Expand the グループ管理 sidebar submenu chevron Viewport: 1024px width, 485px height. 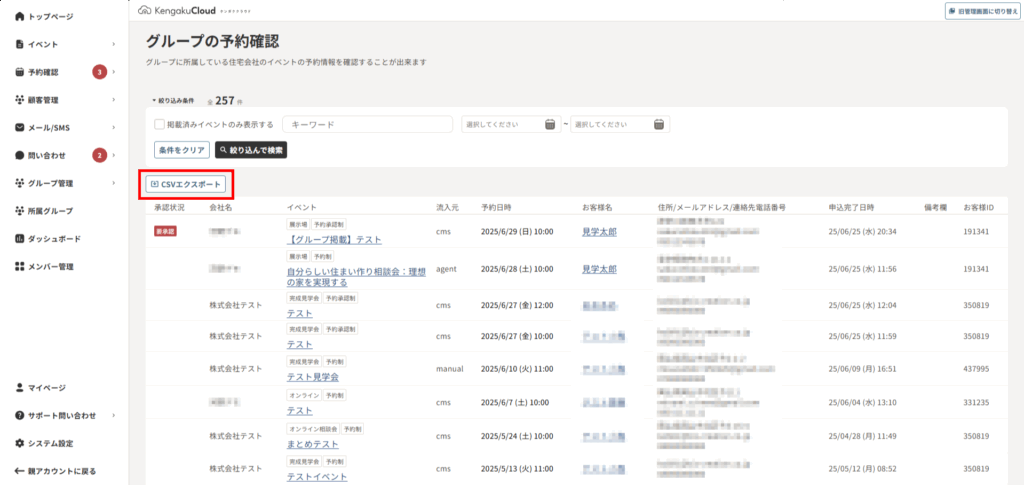click(x=114, y=183)
